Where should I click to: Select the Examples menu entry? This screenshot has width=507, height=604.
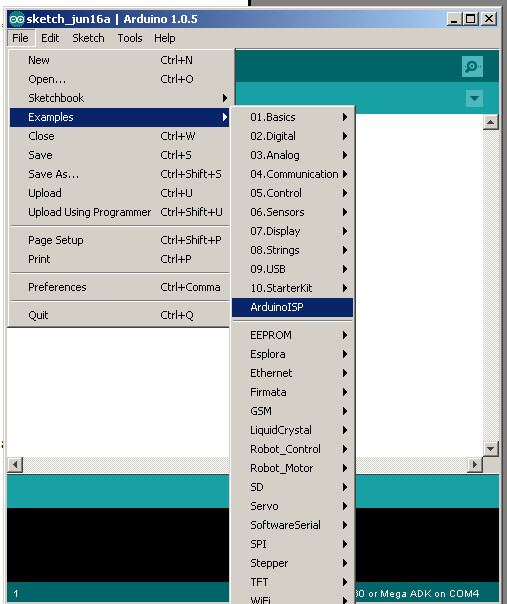pos(119,117)
